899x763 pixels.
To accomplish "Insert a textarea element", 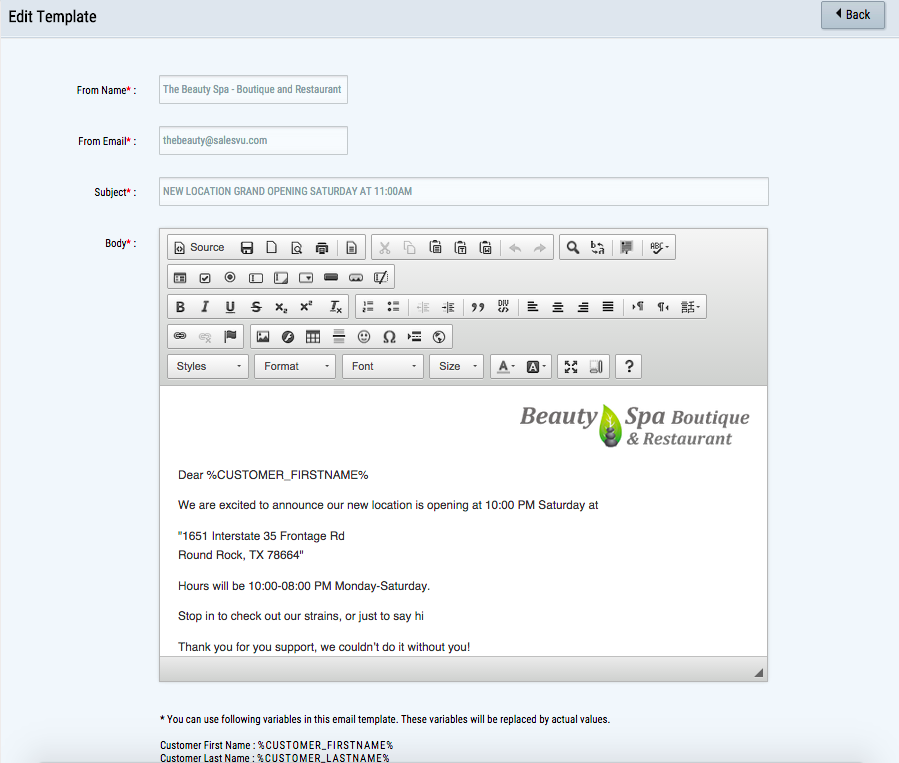I will tap(281, 278).
